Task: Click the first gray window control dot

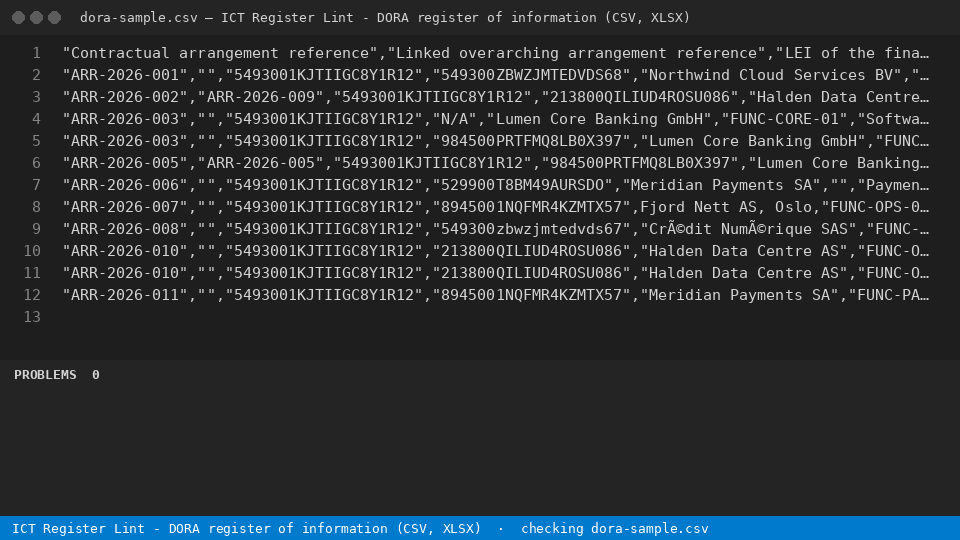Action: [x=18, y=18]
